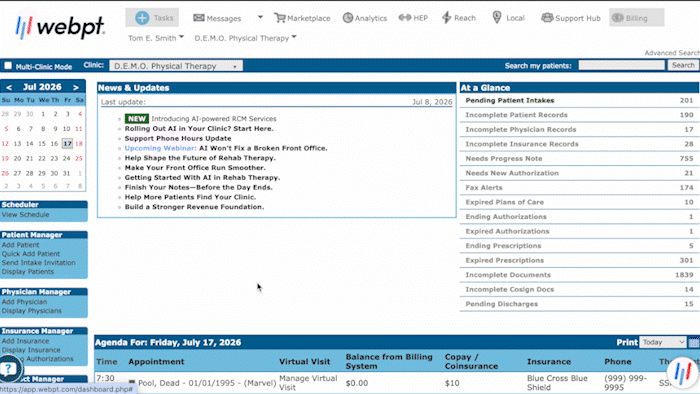Screen dimensions: 700x394
Task: Open the Analytics chart icon
Action: click(x=347, y=18)
